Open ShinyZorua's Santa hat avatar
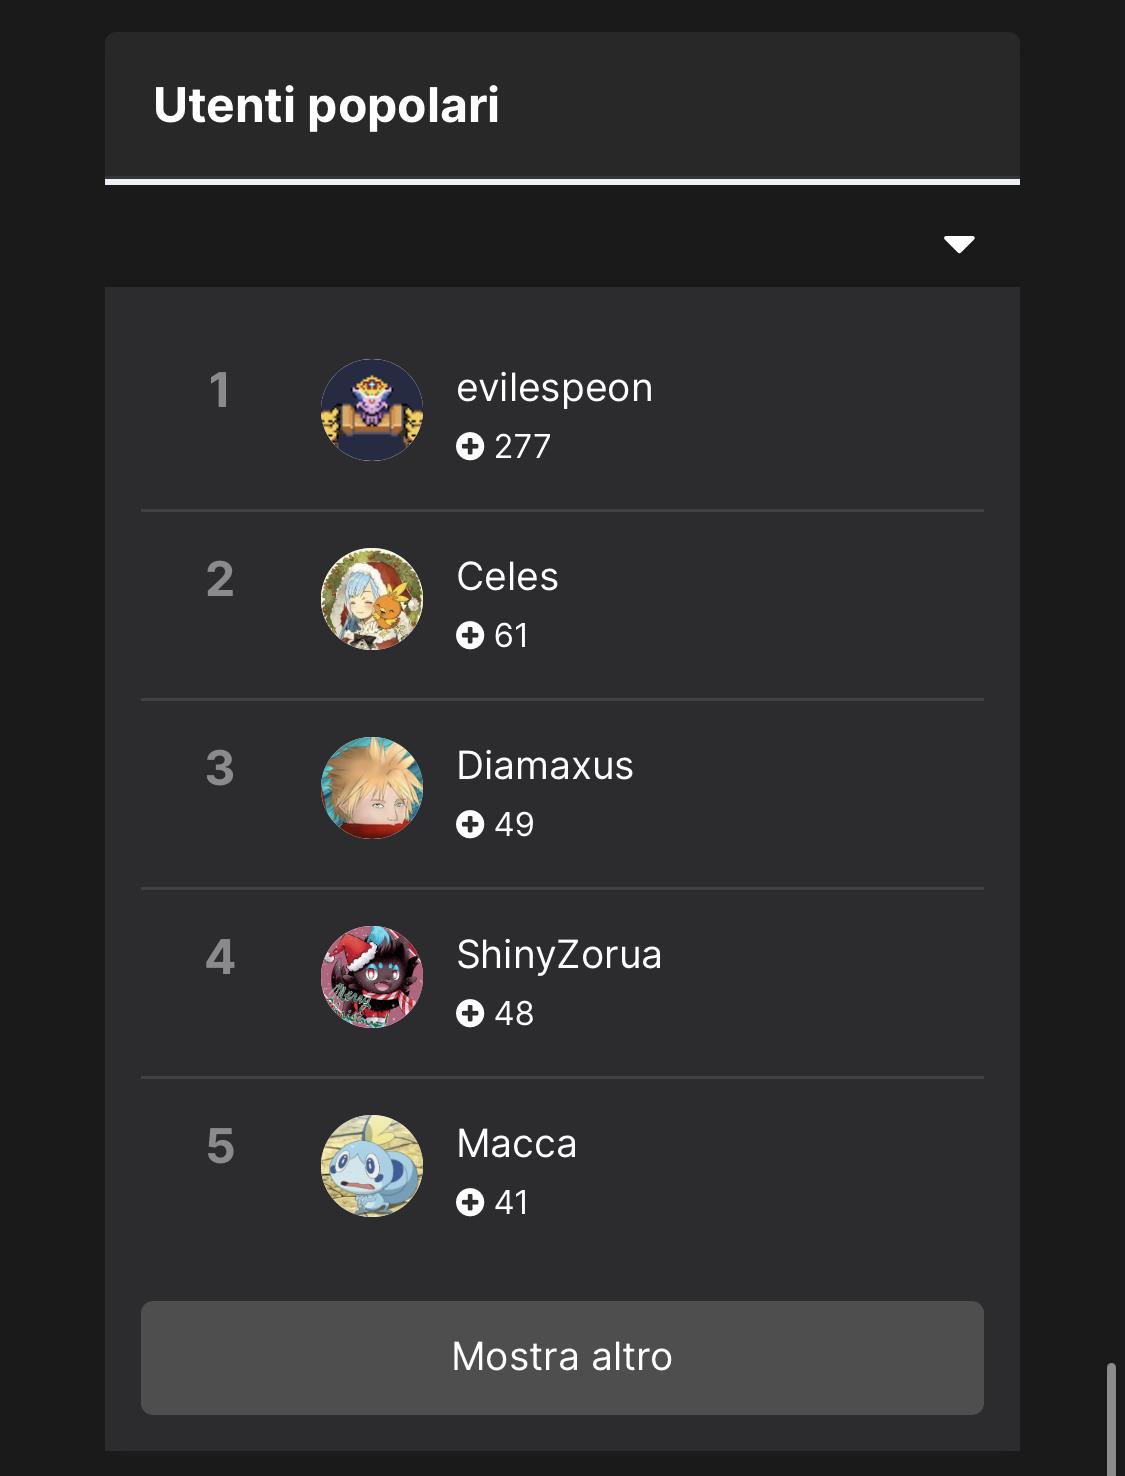The width and height of the screenshot is (1125, 1476). tap(372, 977)
